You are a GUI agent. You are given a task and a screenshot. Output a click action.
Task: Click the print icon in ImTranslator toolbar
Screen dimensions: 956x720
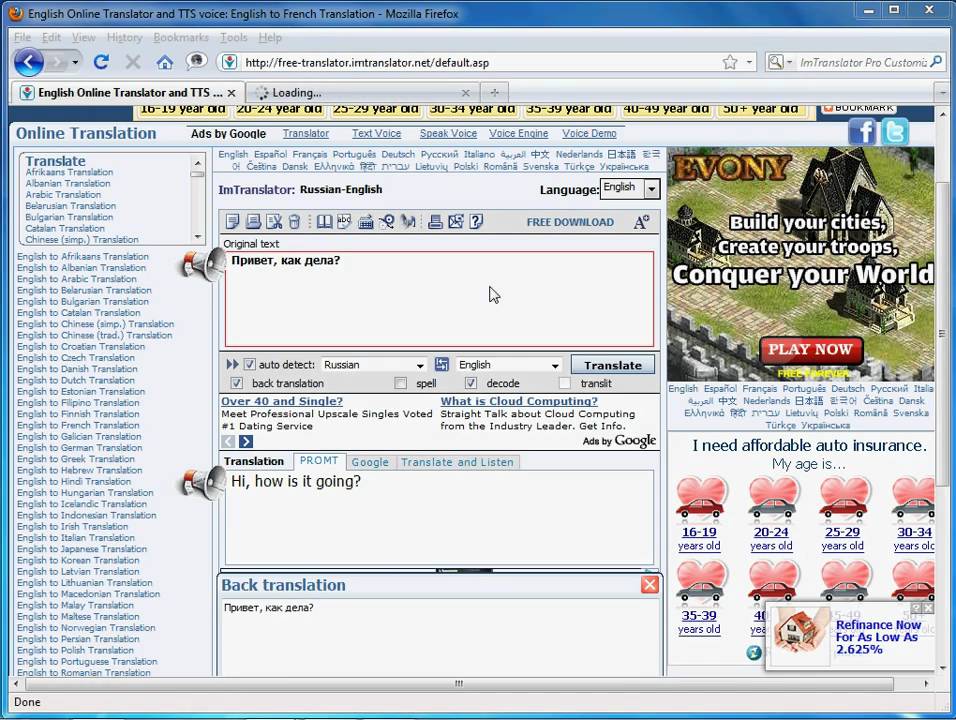[435, 221]
